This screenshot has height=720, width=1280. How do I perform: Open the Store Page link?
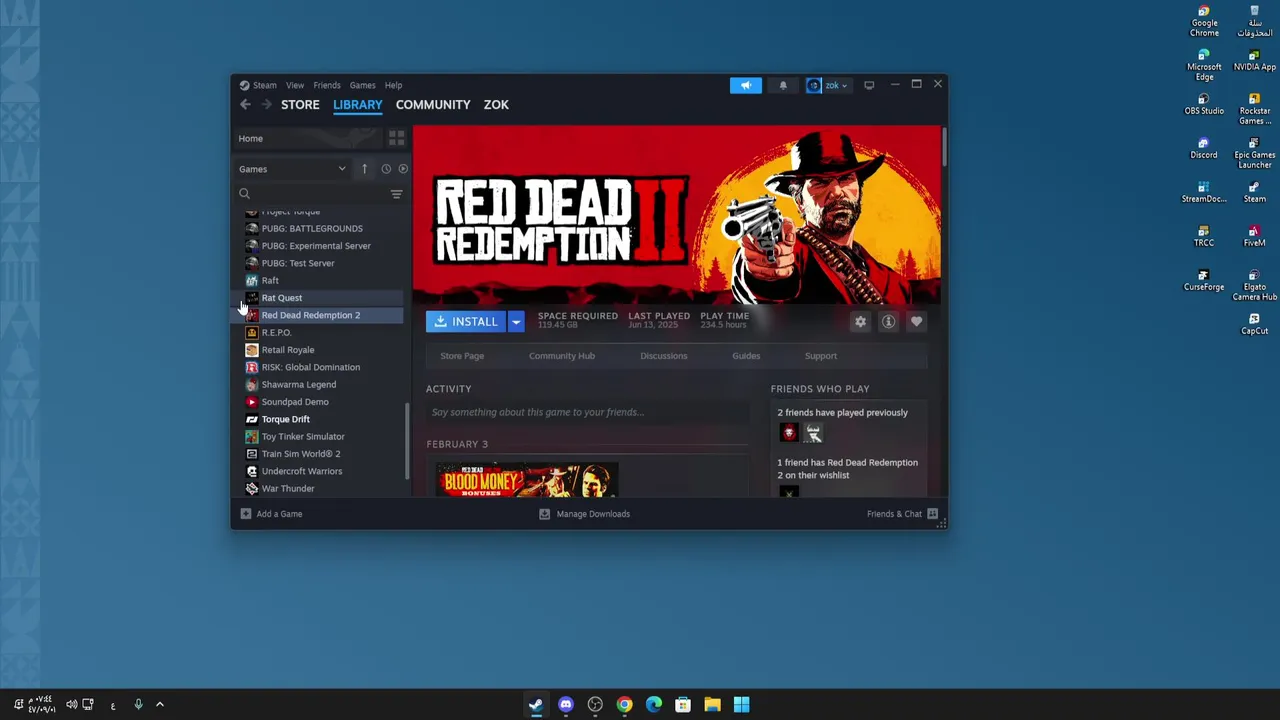462,356
